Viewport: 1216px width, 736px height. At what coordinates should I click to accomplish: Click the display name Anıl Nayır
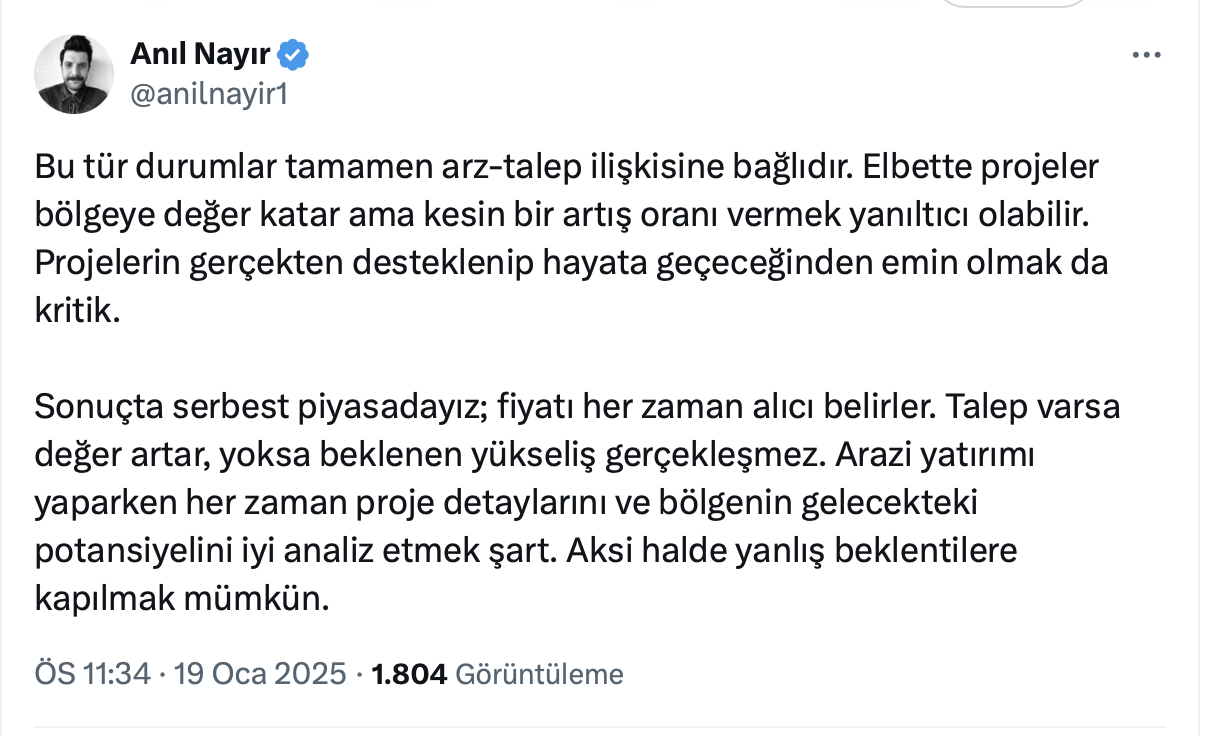pyautogui.click(x=202, y=55)
